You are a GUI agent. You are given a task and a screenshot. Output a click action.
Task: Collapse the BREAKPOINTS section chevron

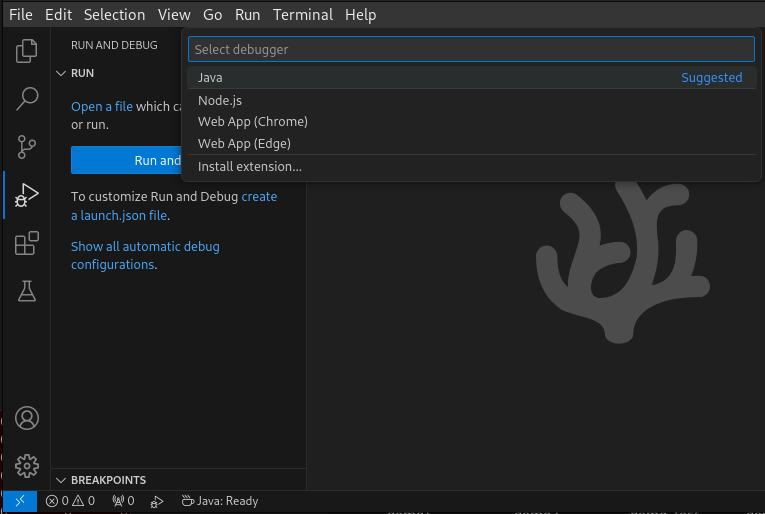[61, 480]
